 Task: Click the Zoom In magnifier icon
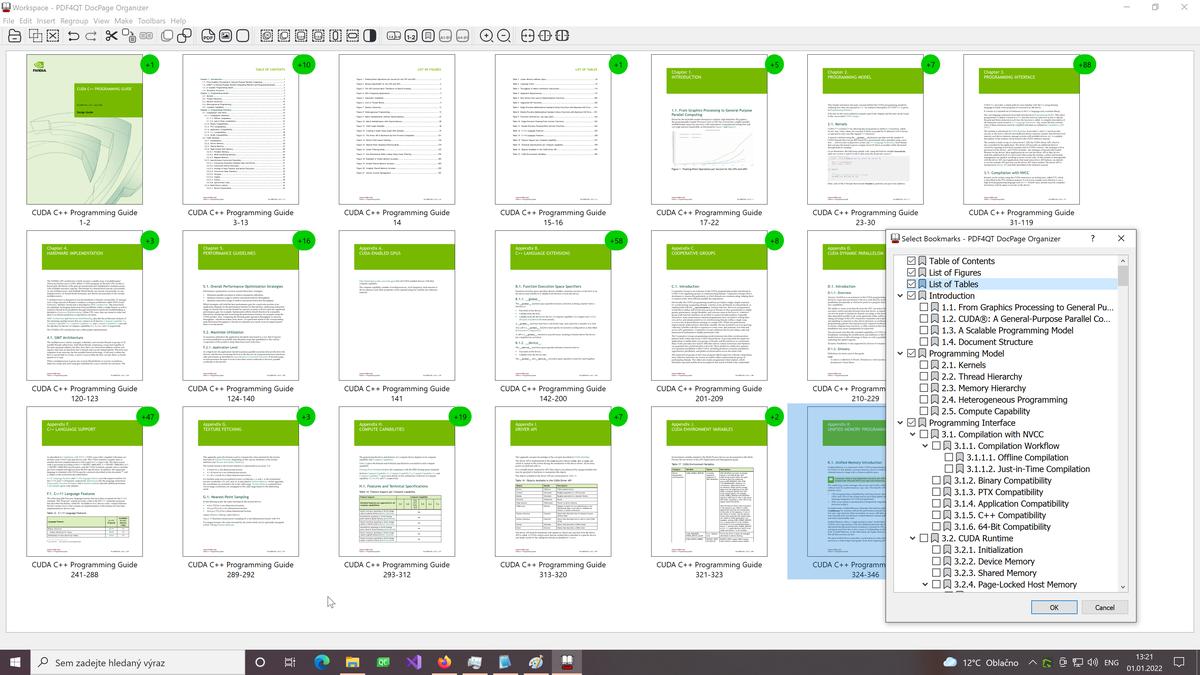point(484,36)
